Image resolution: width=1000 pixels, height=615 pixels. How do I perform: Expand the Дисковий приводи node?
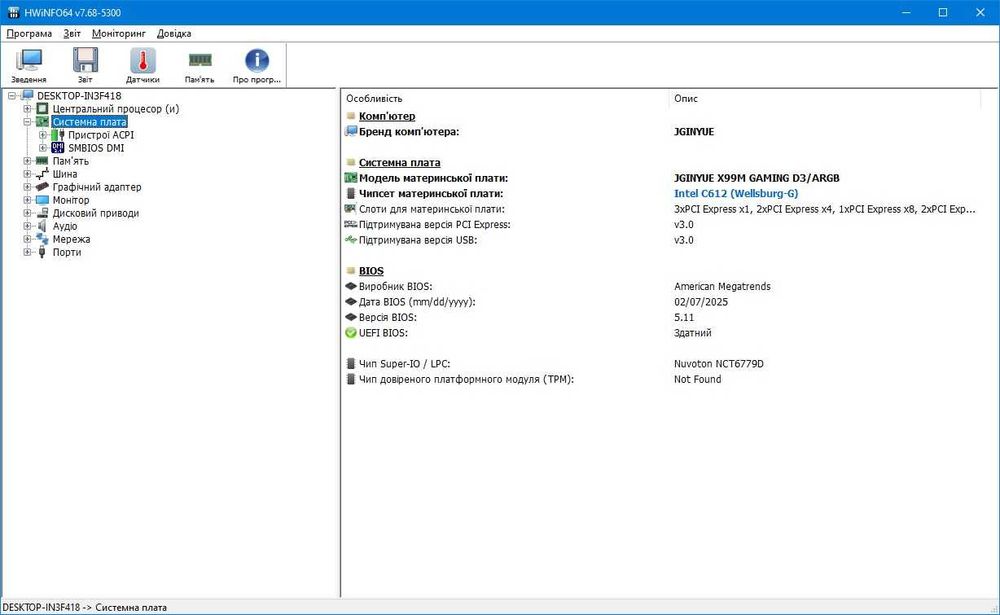[27, 213]
